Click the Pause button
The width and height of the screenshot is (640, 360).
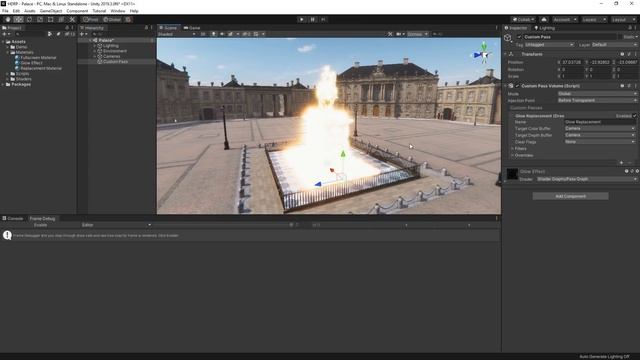[313, 19]
